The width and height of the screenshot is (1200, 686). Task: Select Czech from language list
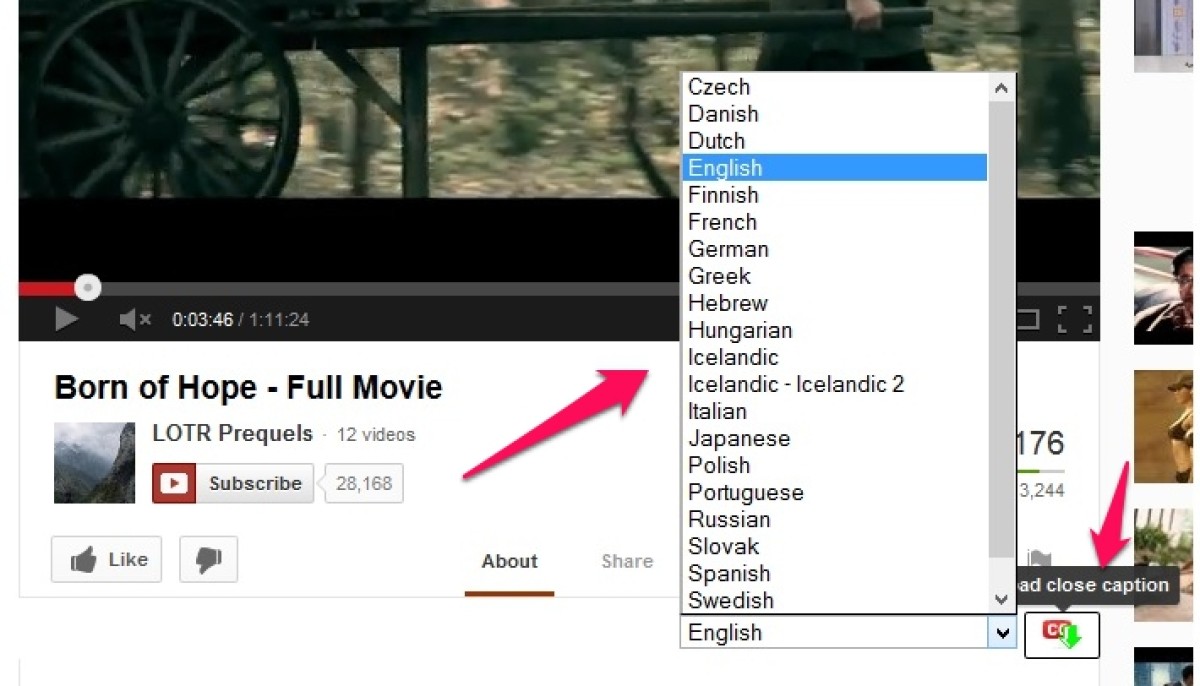tap(834, 87)
